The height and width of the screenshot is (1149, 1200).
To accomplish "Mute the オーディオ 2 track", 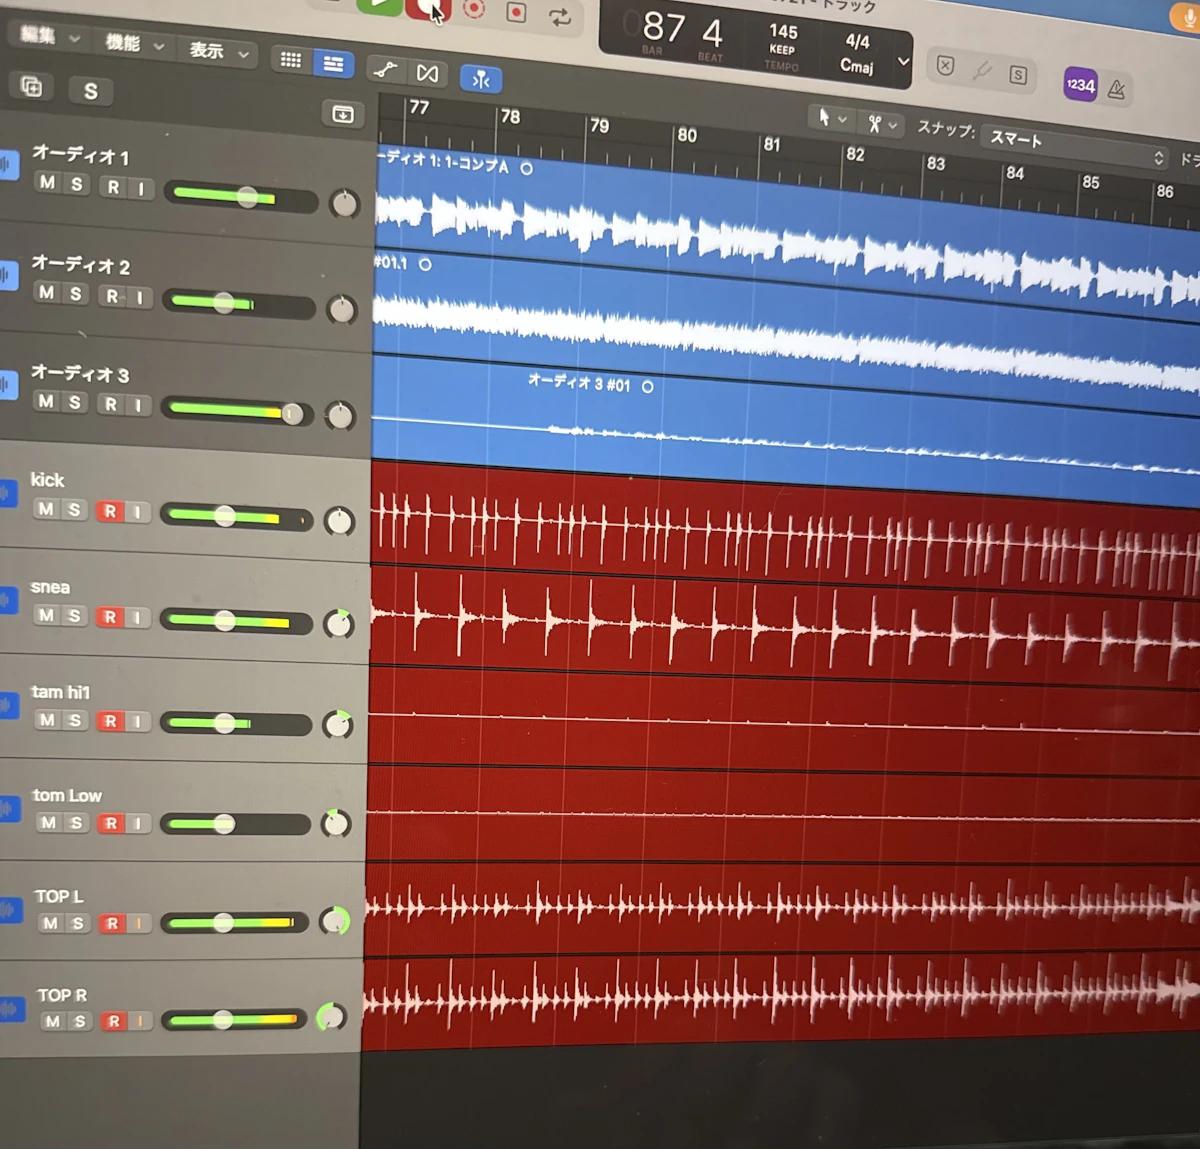I will [x=46, y=292].
